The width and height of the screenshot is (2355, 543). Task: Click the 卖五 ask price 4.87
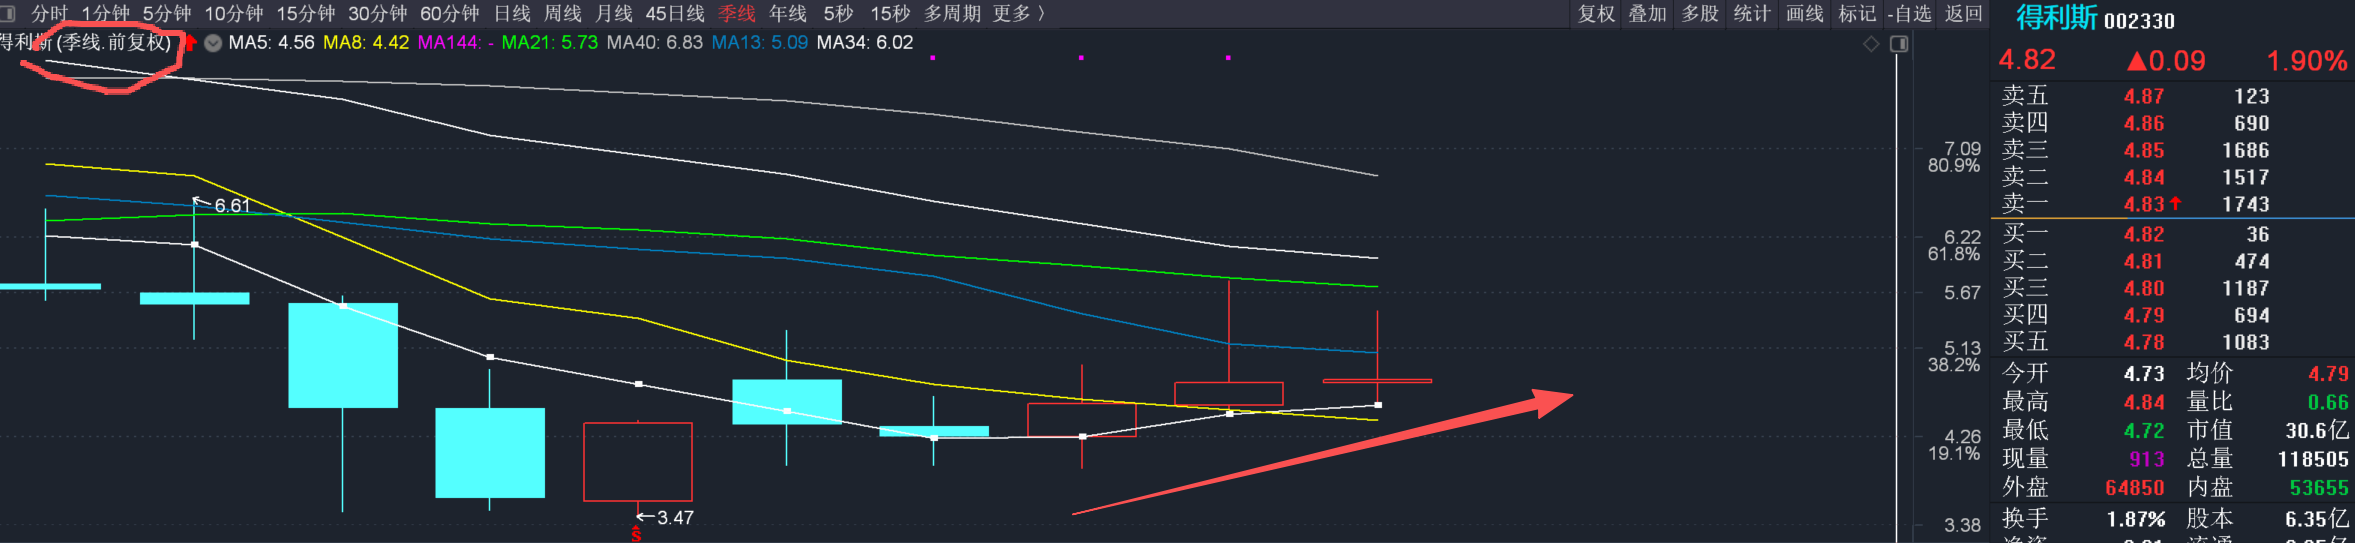tap(2144, 96)
